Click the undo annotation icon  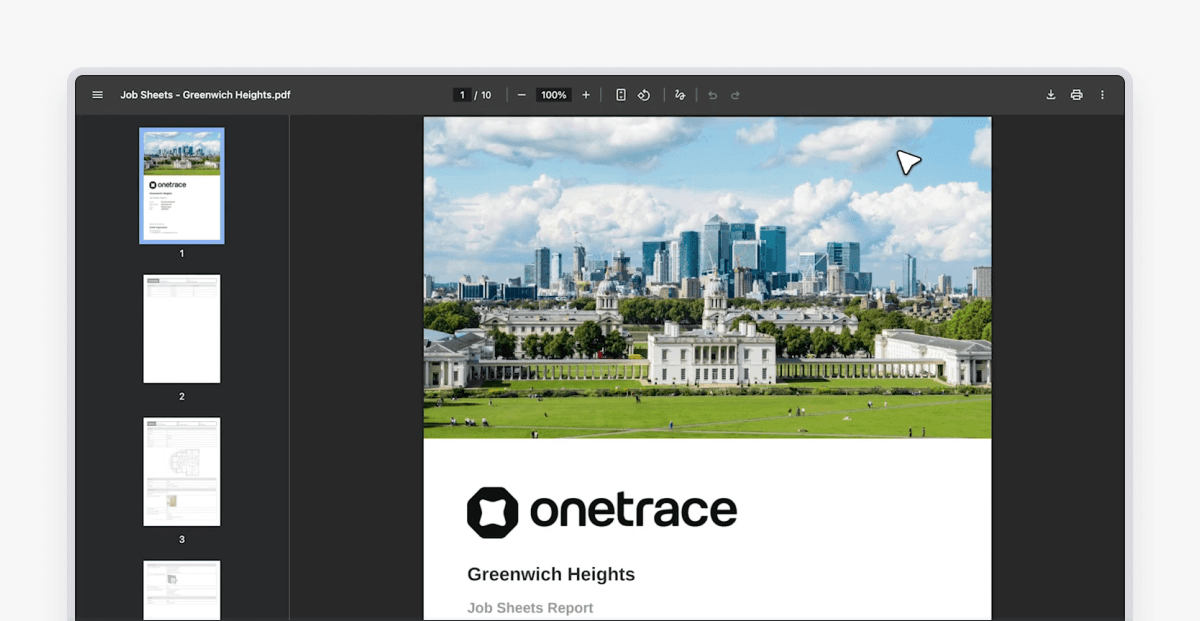711,94
